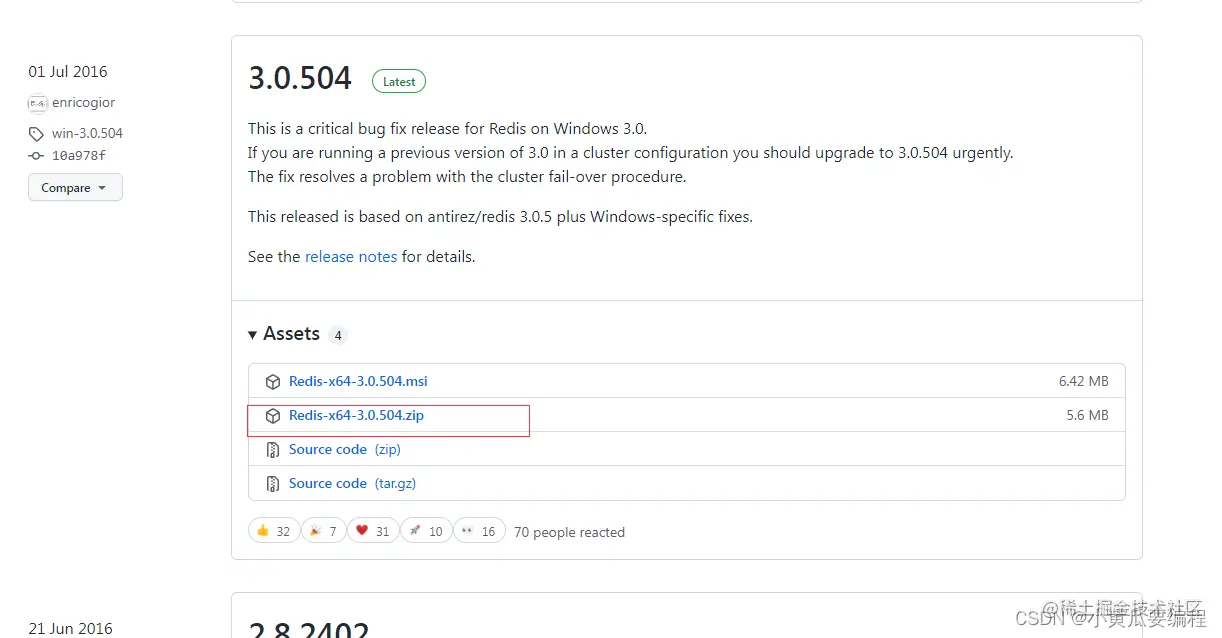Add a heart reaction (31)
Viewport: 1222px width, 638px height.
point(373,531)
